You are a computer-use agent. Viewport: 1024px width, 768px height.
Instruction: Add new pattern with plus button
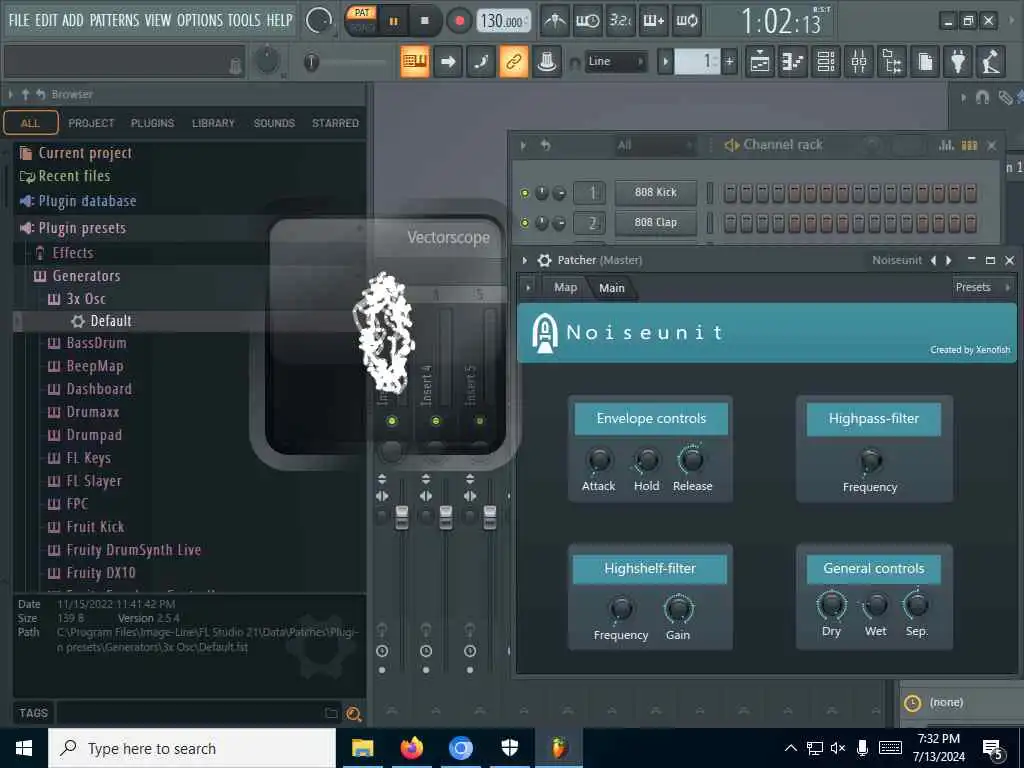coord(729,62)
